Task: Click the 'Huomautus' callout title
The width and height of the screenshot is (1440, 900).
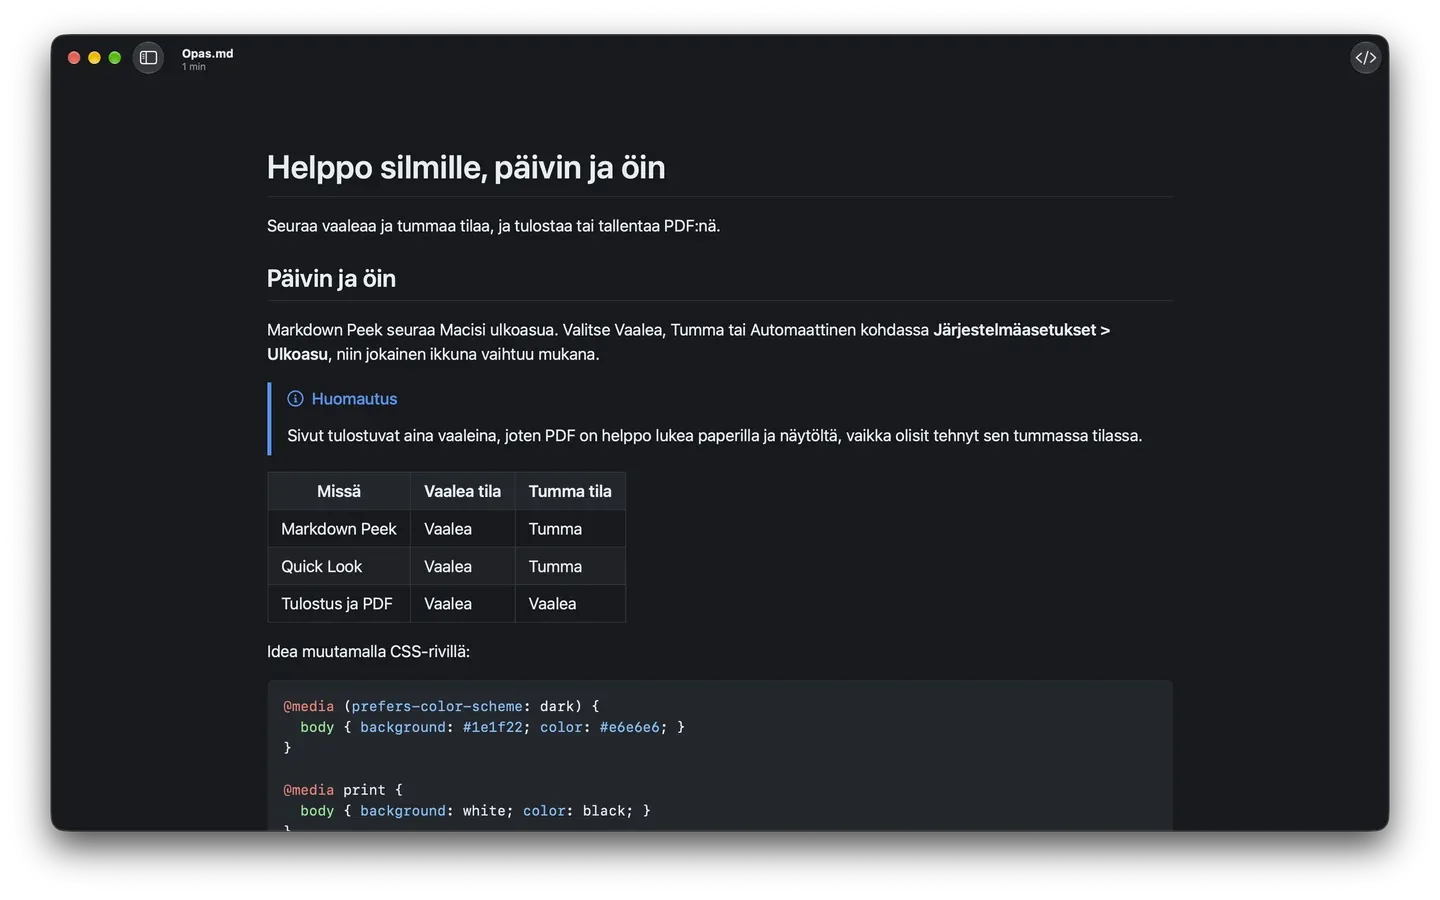Action: 354,399
